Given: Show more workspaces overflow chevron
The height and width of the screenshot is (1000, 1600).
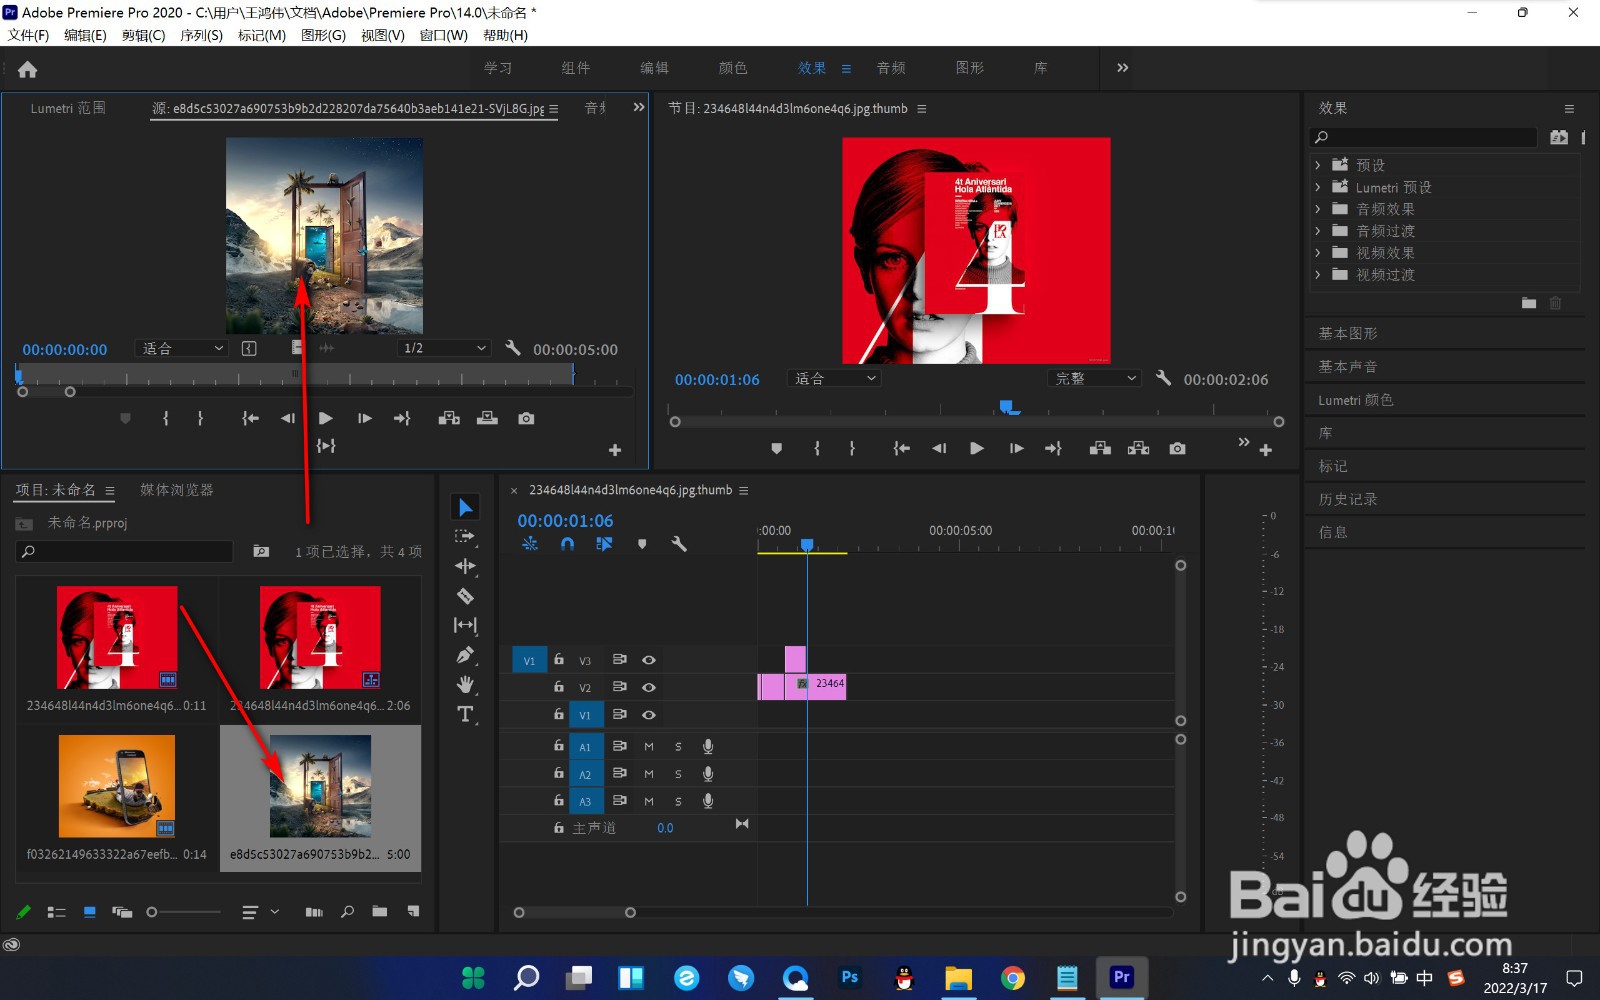Looking at the screenshot, I should (1122, 68).
